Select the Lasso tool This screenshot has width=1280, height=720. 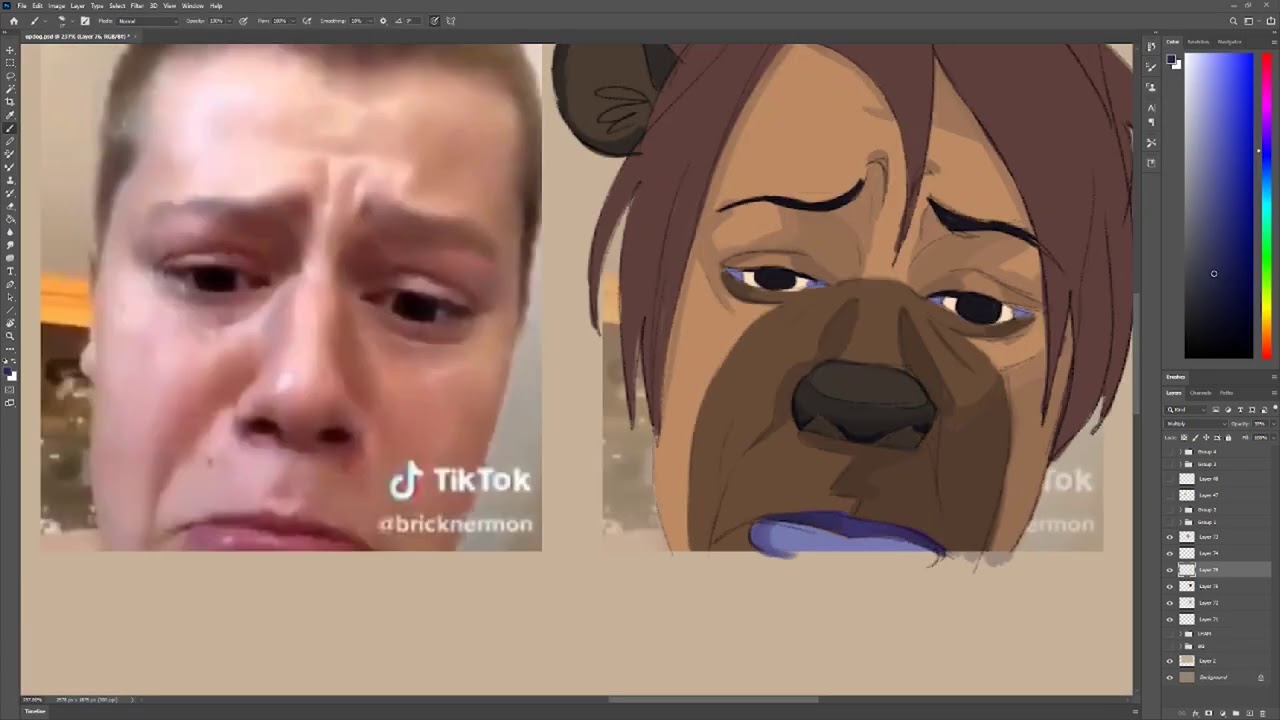(10, 76)
